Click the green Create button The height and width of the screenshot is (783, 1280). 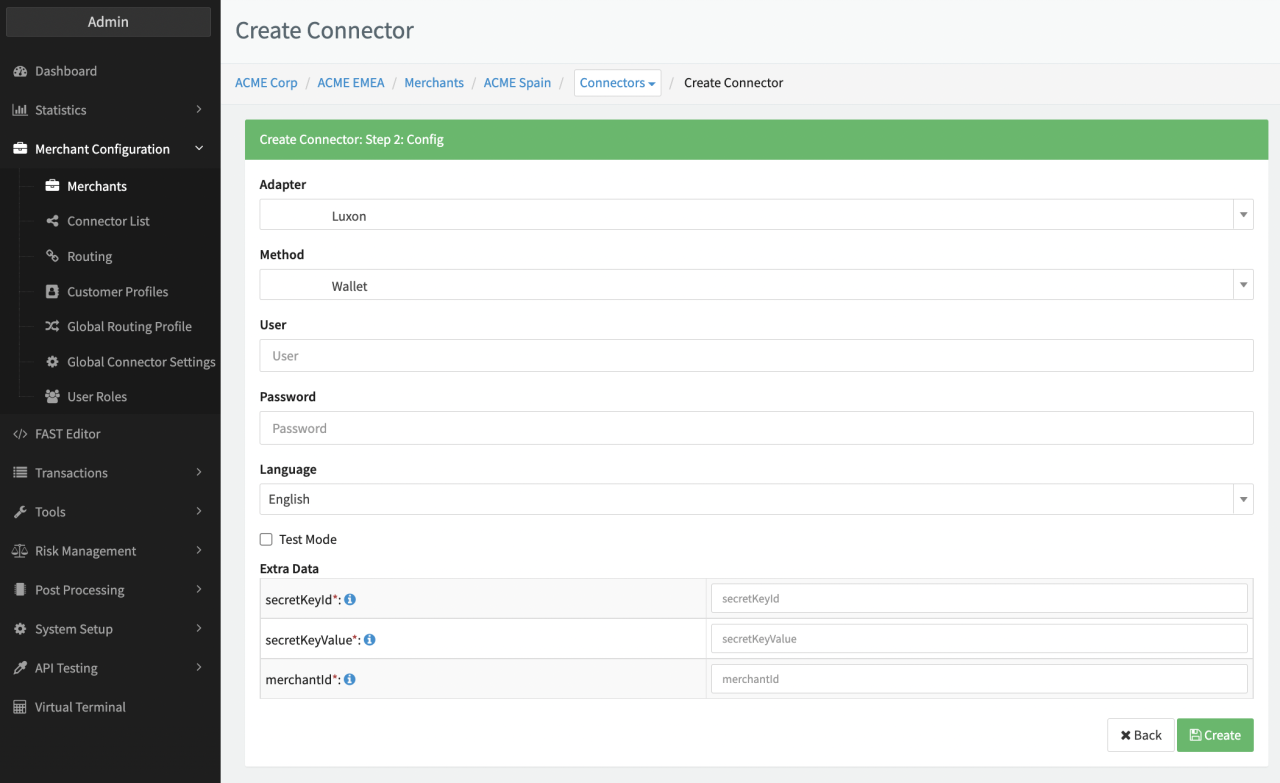(1214, 735)
